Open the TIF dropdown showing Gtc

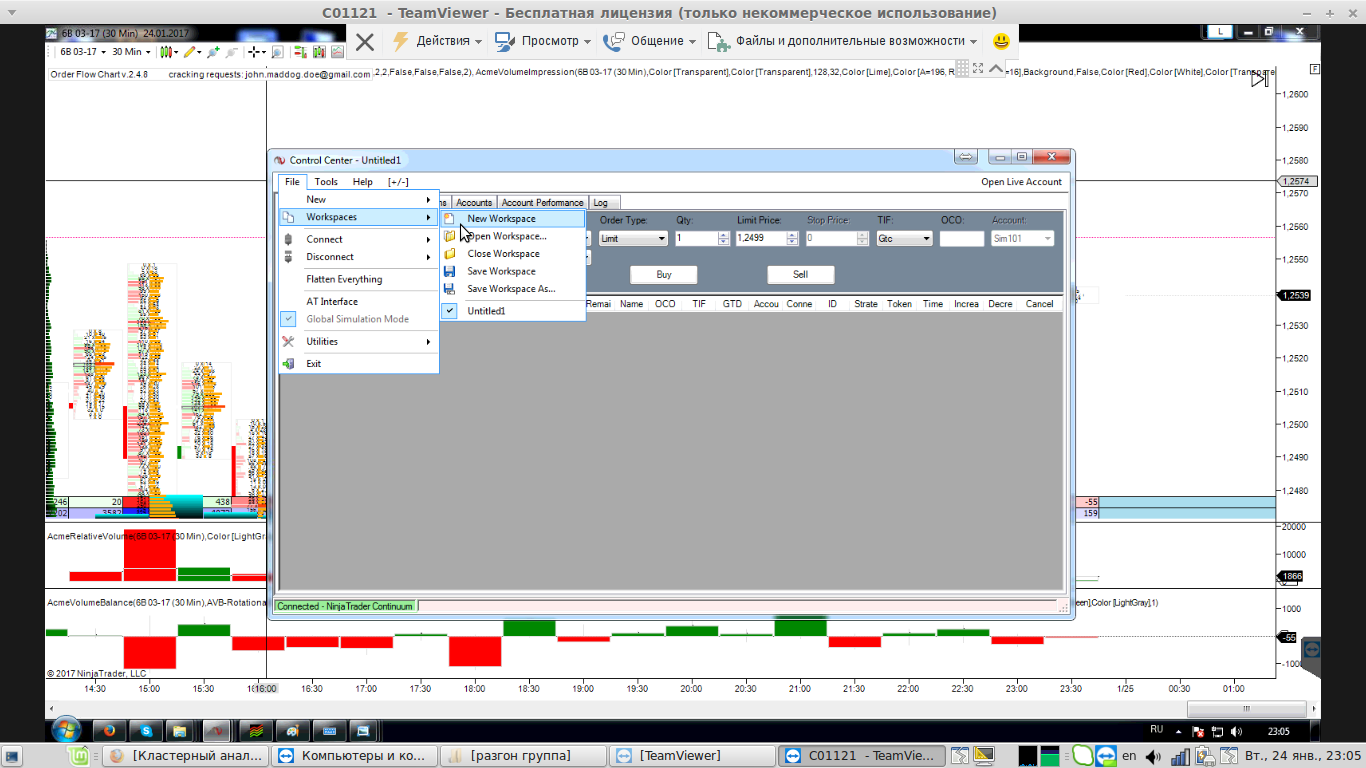point(904,239)
